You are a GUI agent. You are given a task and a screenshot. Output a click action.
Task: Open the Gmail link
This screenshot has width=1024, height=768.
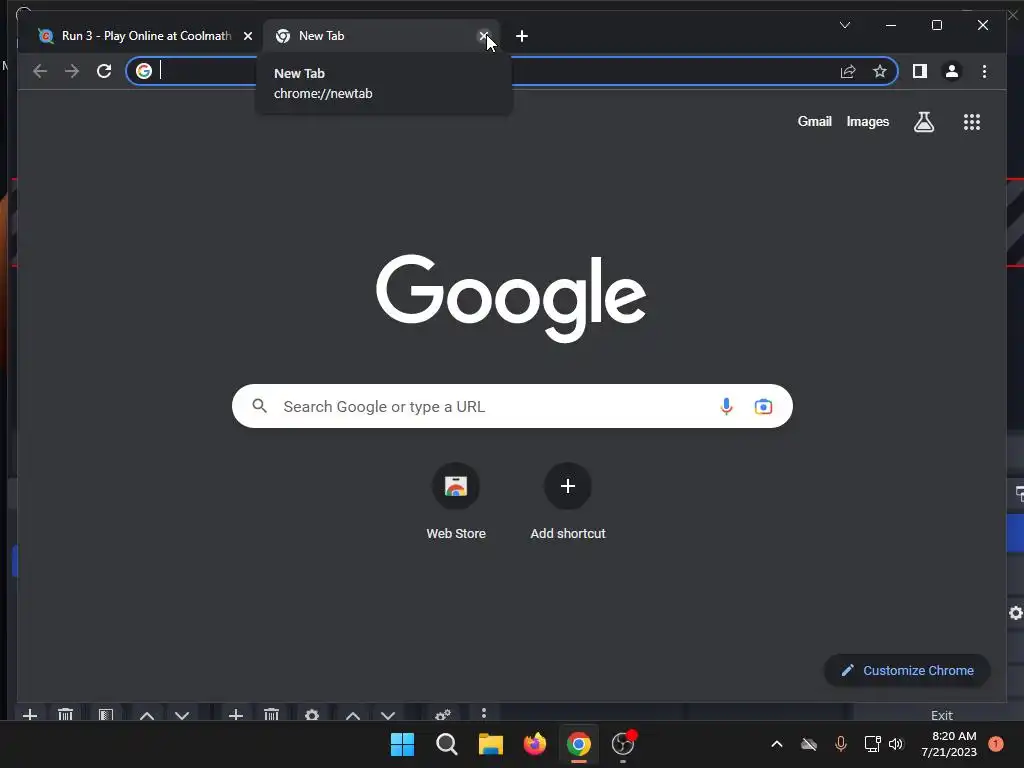point(814,121)
